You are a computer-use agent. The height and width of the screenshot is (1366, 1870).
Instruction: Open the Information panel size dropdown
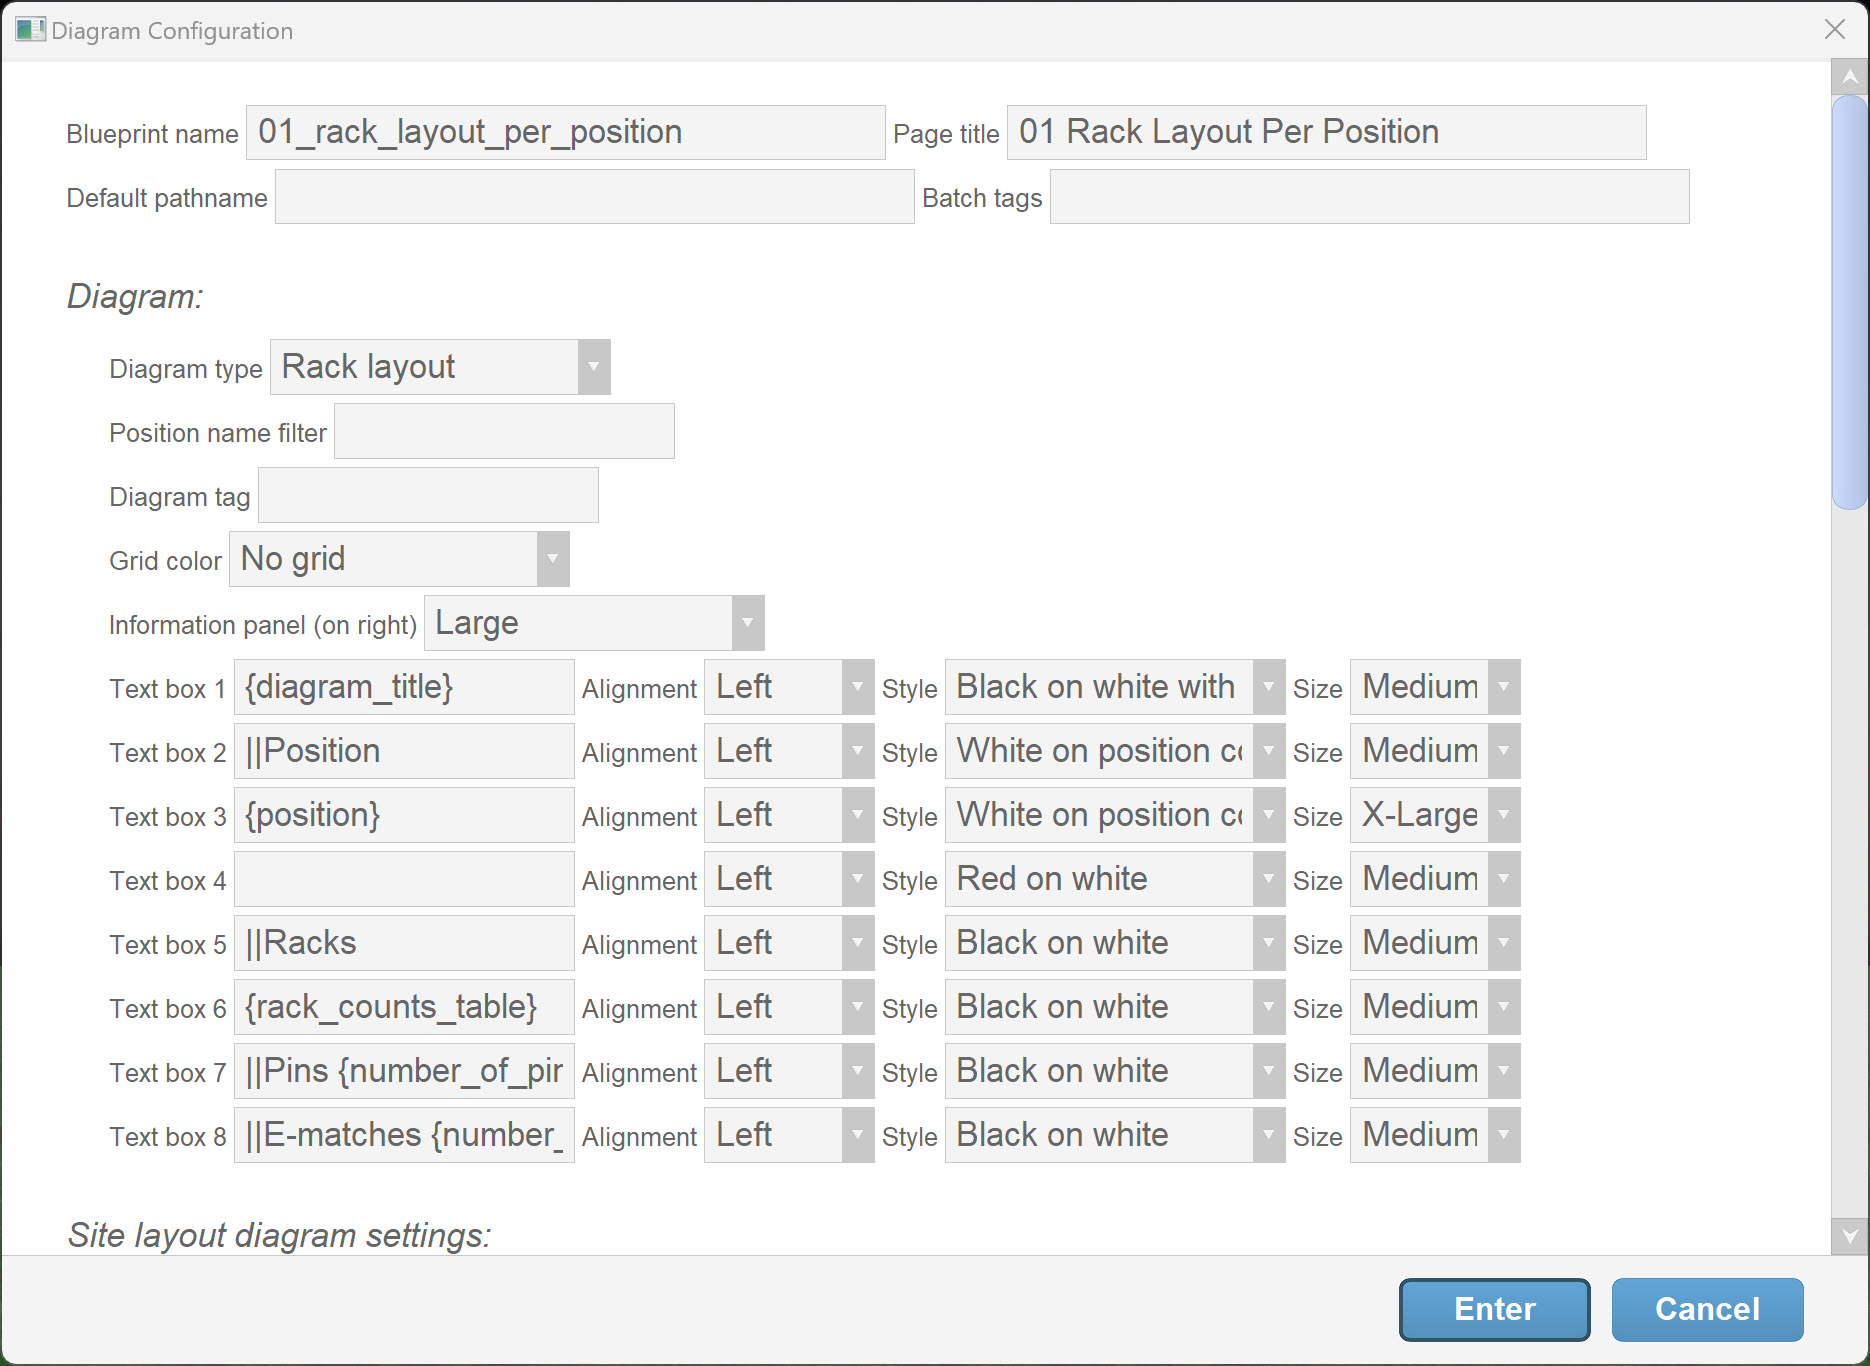click(747, 623)
